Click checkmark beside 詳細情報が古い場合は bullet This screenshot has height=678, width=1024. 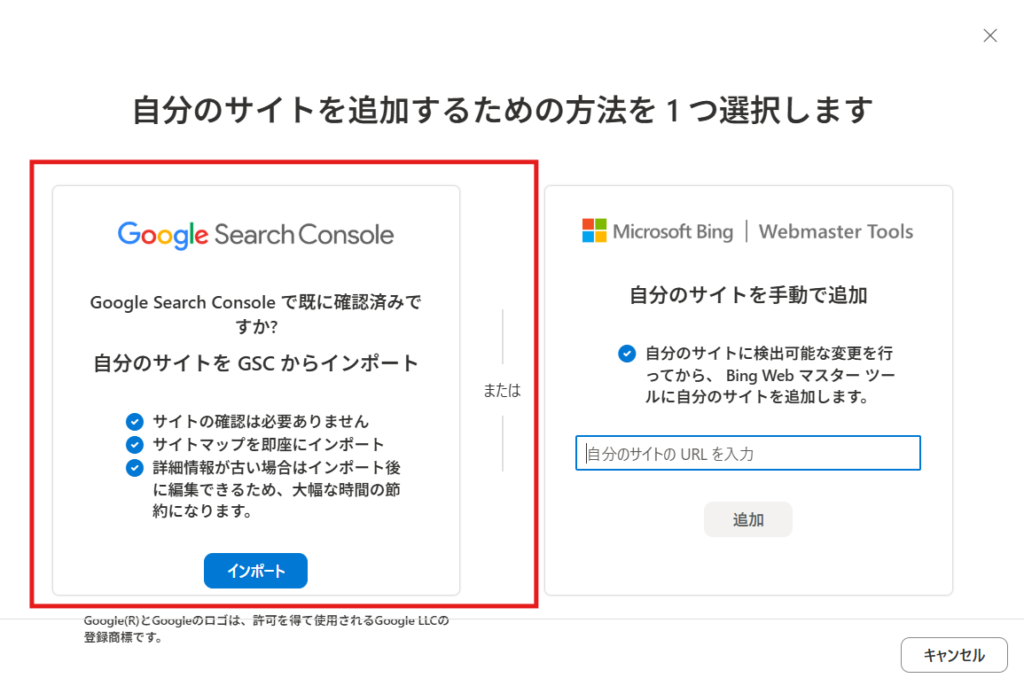[x=135, y=467]
